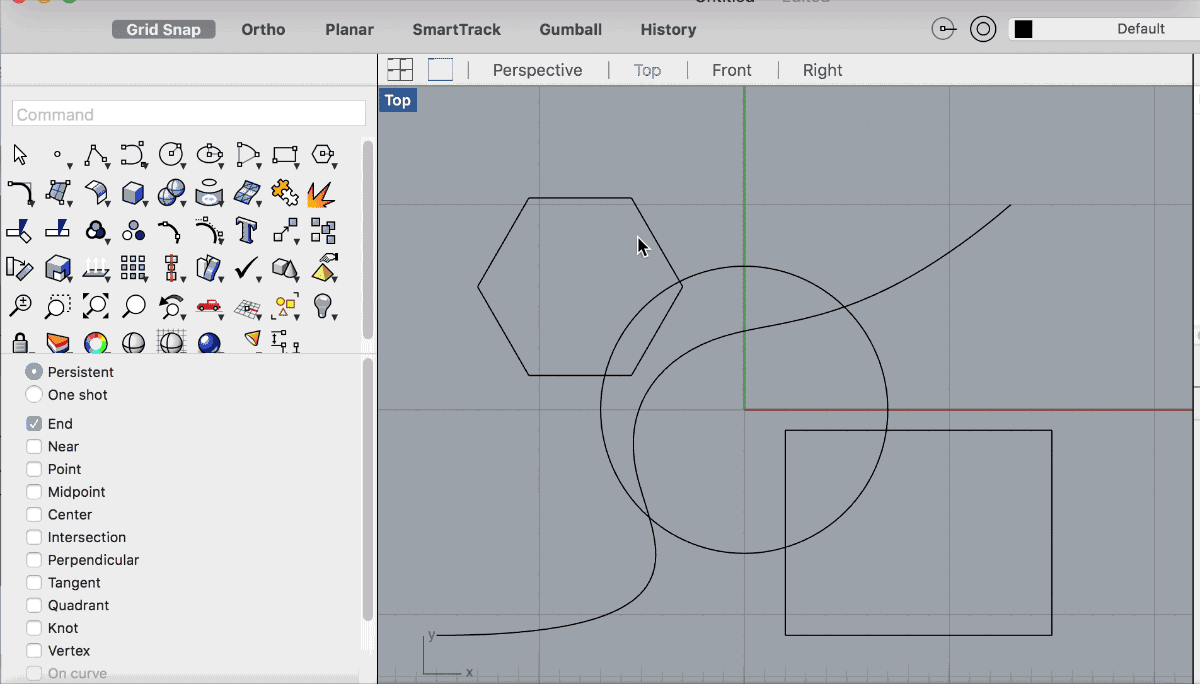Toggle the Ortho button

click(x=263, y=29)
